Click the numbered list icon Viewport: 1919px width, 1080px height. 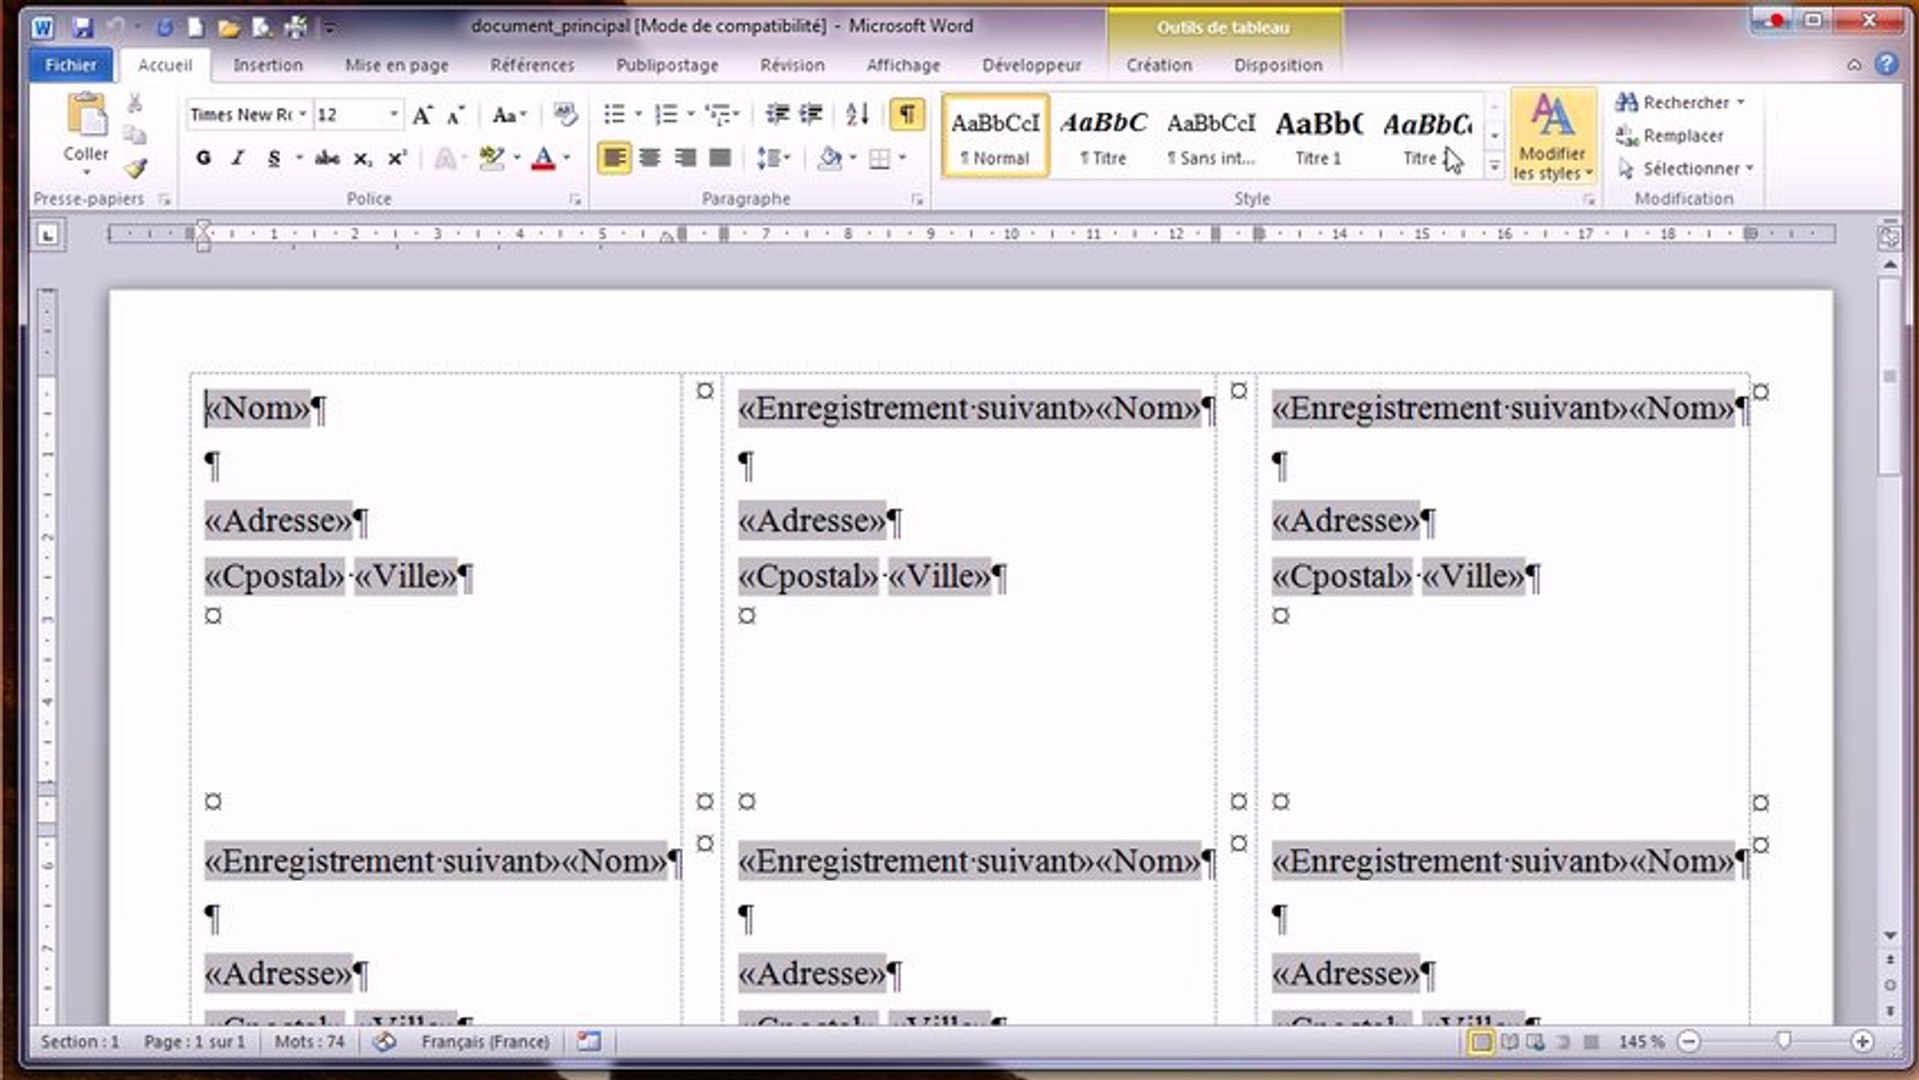coord(667,115)
